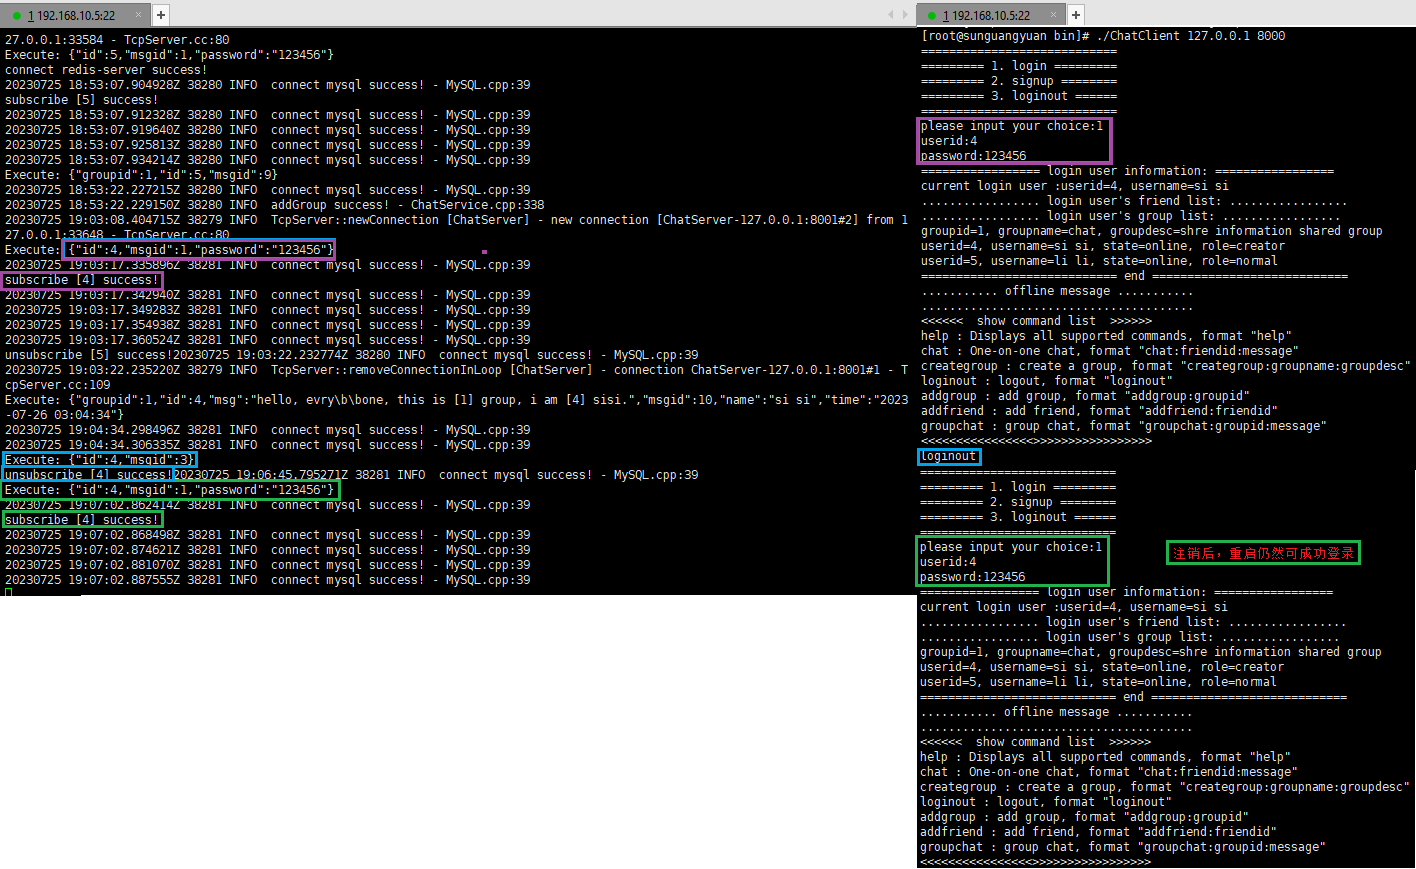Click the log line timestamped 18:53:07.904928Z

268,85
